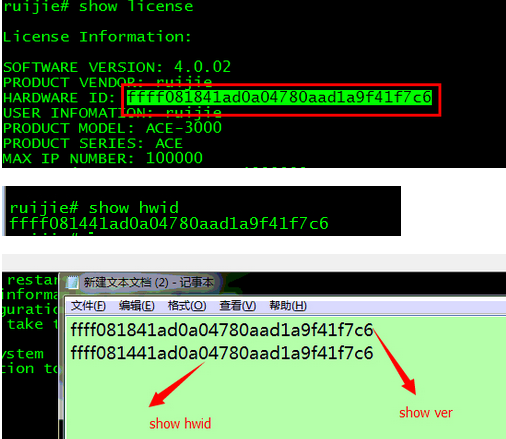Click the second hardware ID line in Notepad
The width and height of the screenshot is (506, 439).
pyautogui.click(x=222, y=353)
